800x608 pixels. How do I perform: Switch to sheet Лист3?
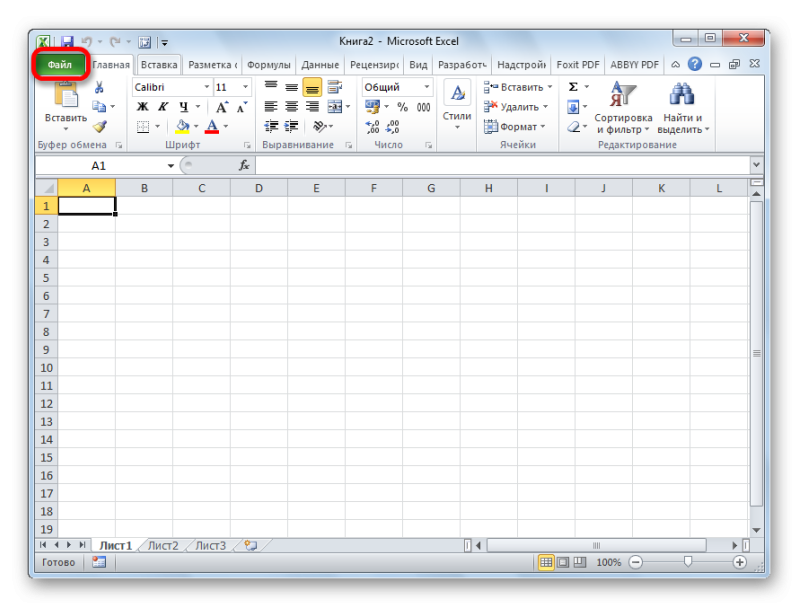(211, 545)
